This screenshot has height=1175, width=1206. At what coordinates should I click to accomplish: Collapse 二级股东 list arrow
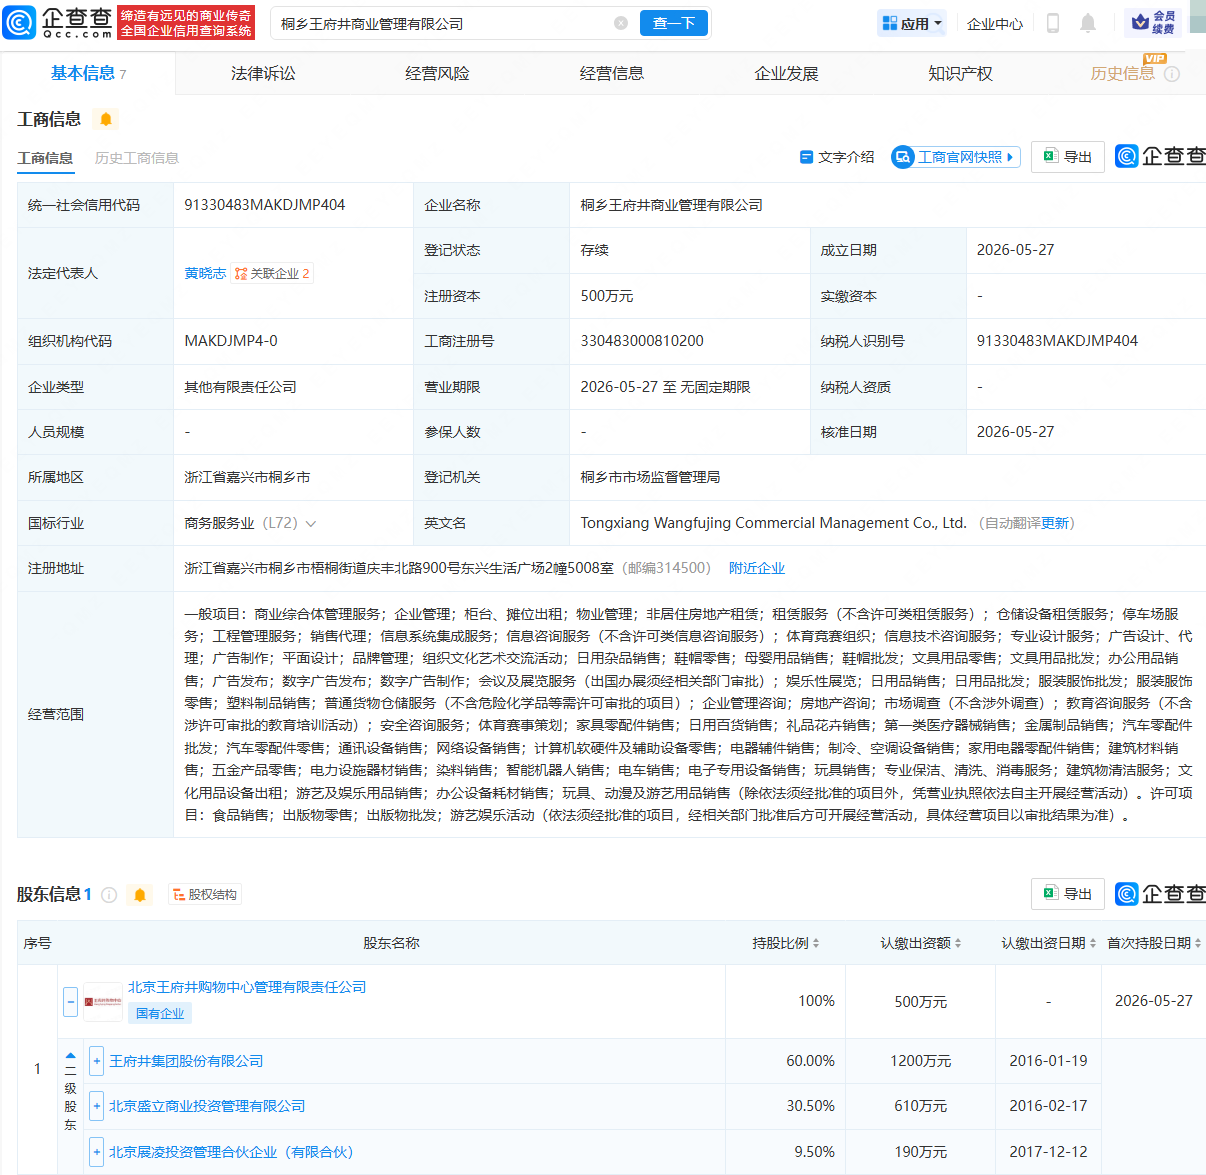tap(71, 1055)
